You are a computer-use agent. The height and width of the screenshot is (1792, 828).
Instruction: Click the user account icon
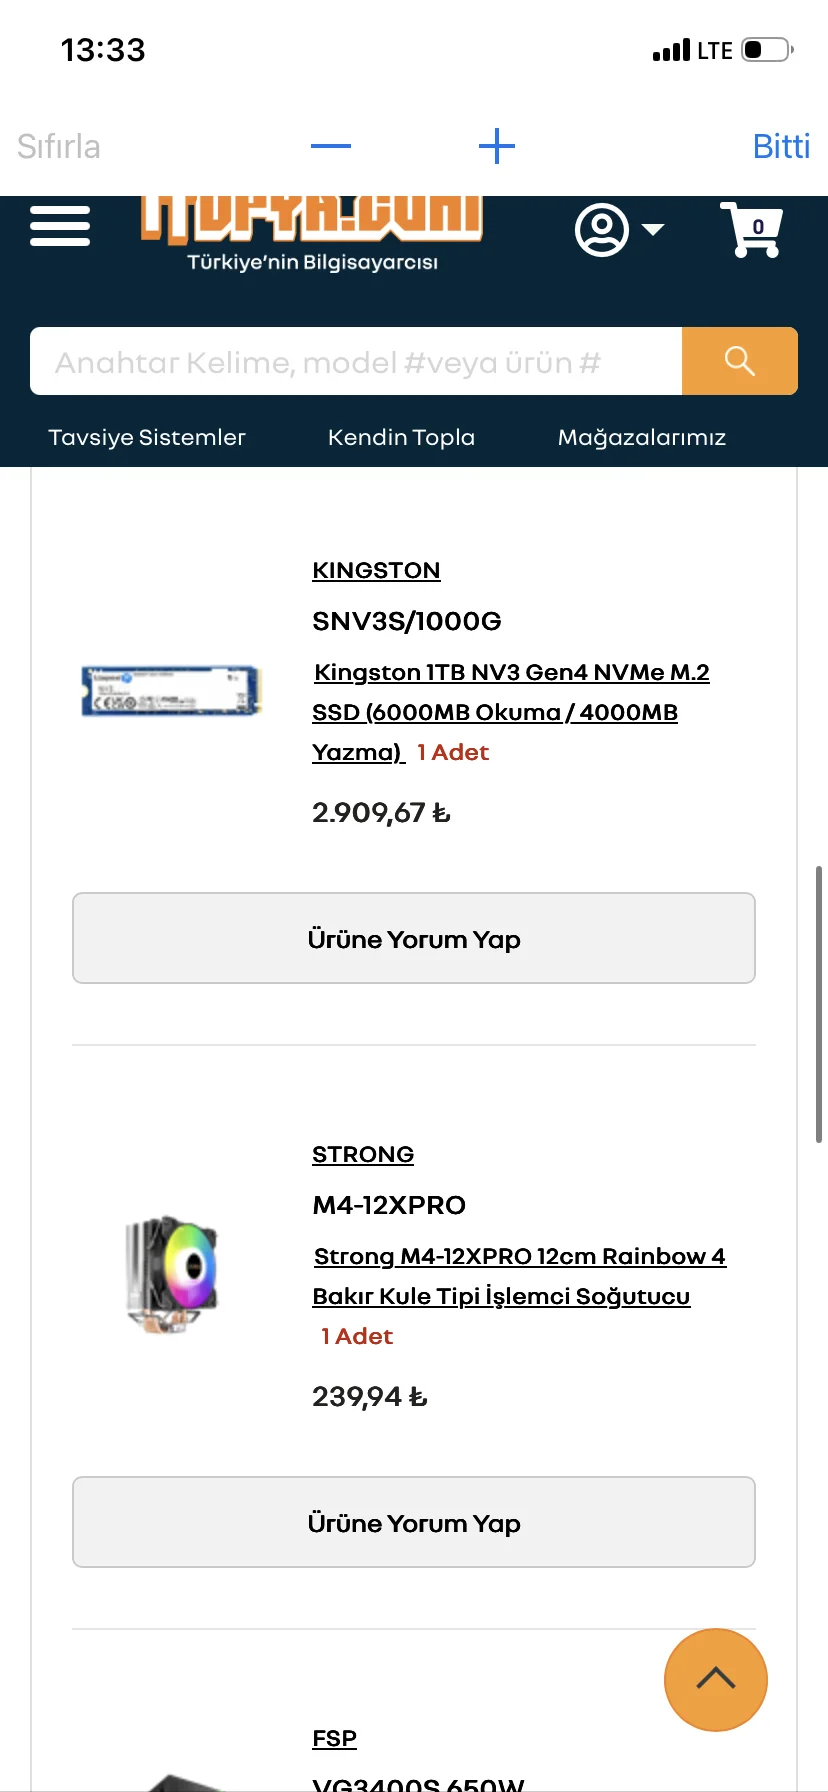[601, 230]
